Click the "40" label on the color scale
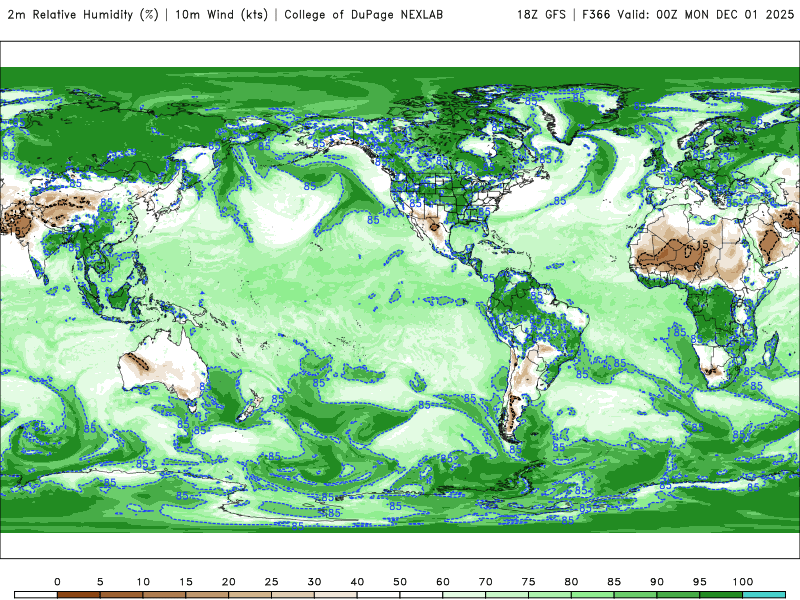Image resolution: width=800 pixels, height=600 pixels. (x=357, y=582)
